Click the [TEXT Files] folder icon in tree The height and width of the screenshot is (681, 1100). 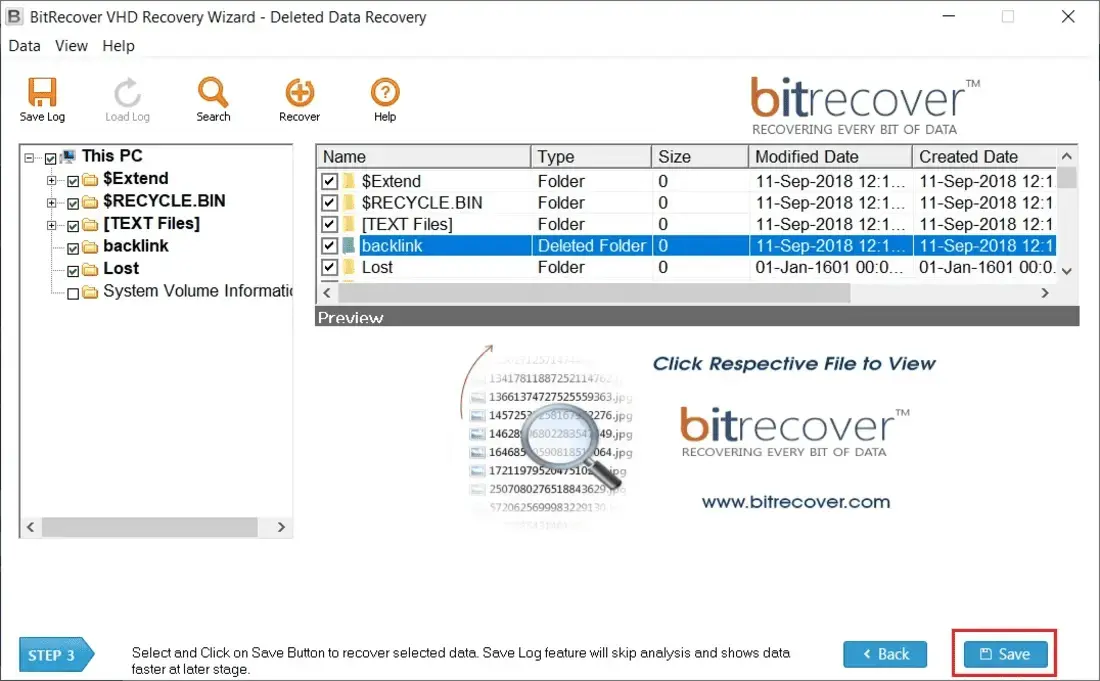(90, 224)
